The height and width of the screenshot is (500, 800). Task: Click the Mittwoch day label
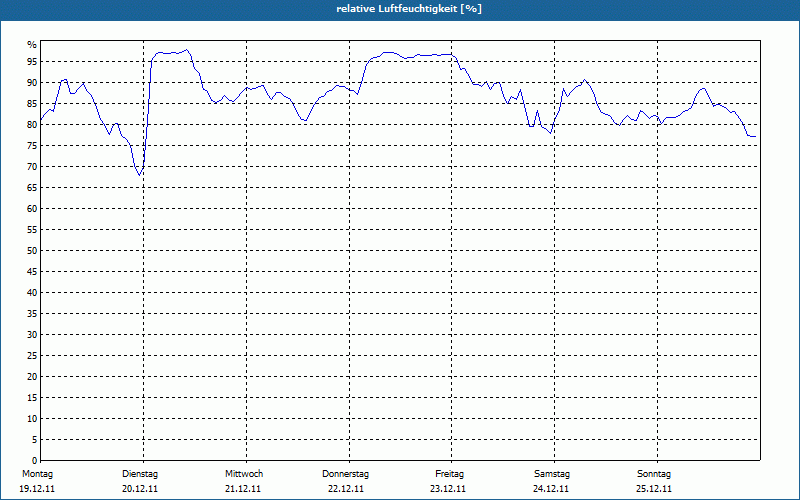[244, 474]
